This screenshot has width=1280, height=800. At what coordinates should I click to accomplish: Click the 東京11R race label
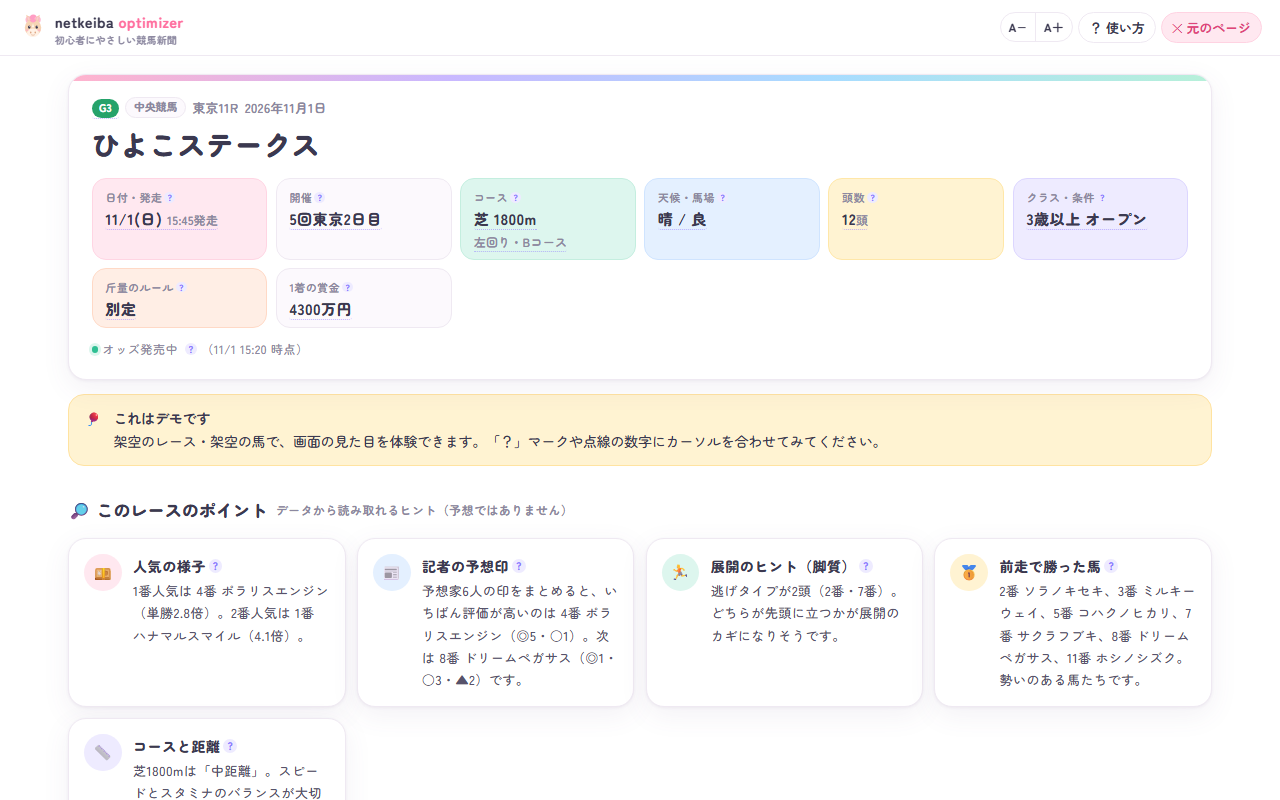215,108
